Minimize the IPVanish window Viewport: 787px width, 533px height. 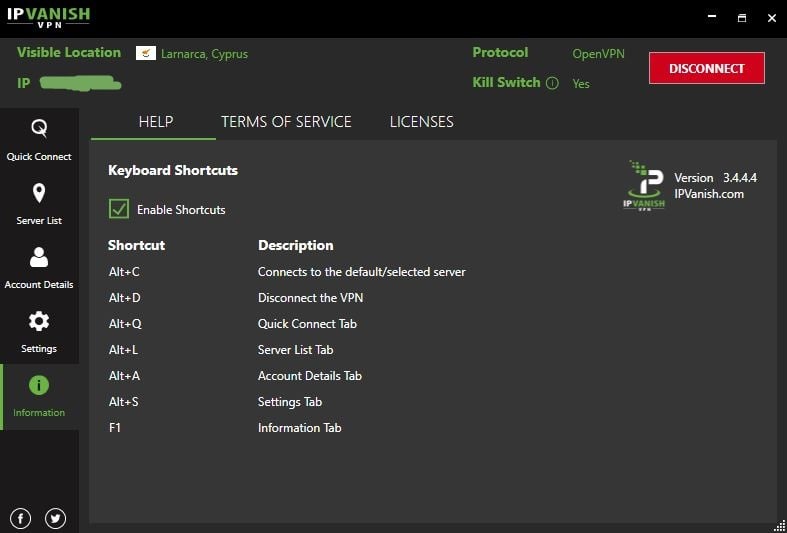pos(712,17)
